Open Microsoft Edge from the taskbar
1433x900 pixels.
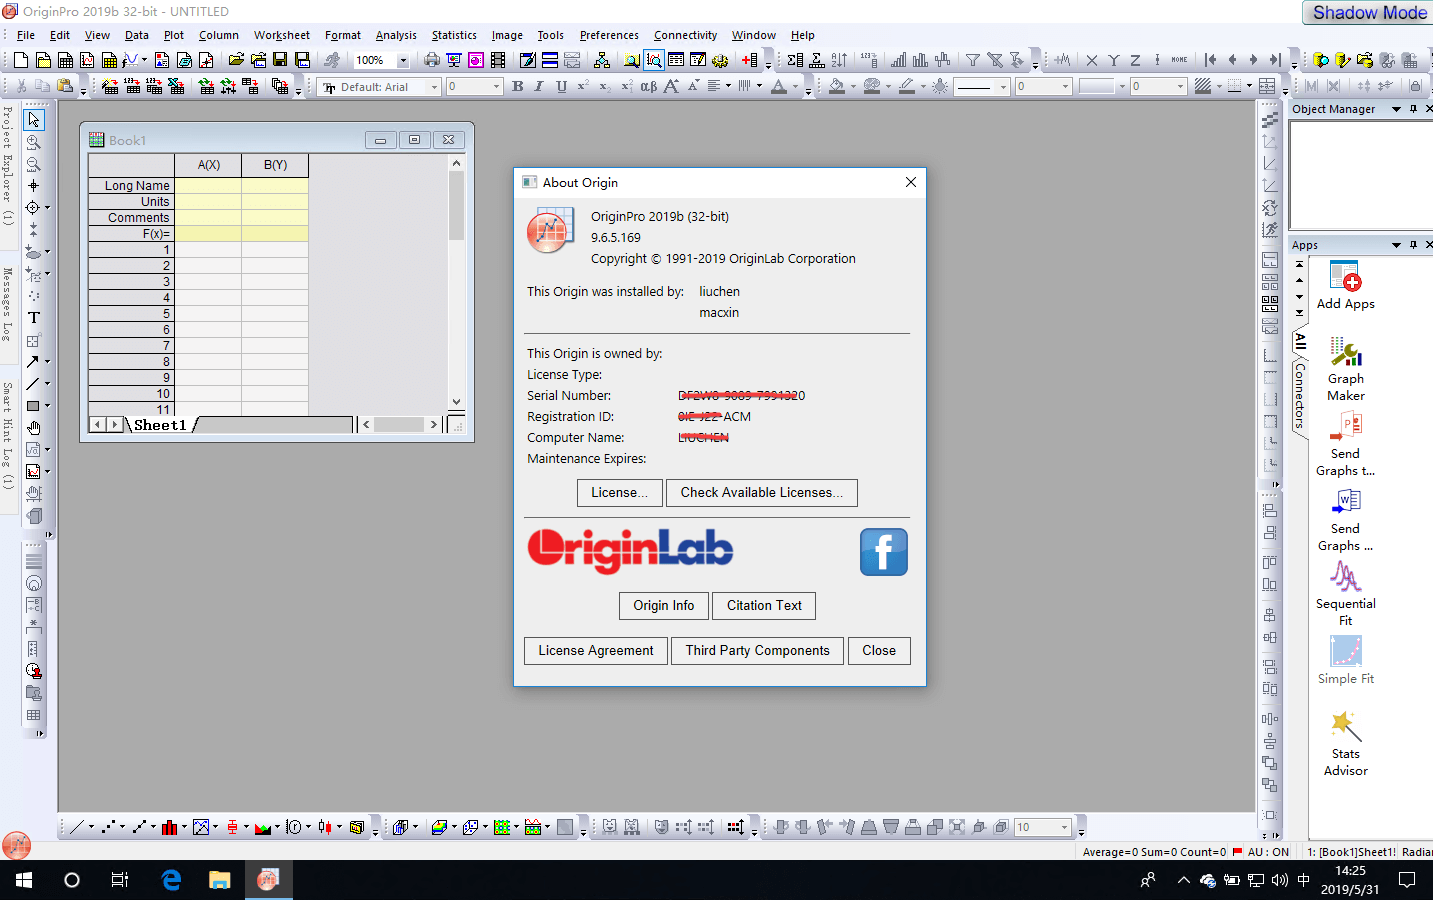point(171,880)
